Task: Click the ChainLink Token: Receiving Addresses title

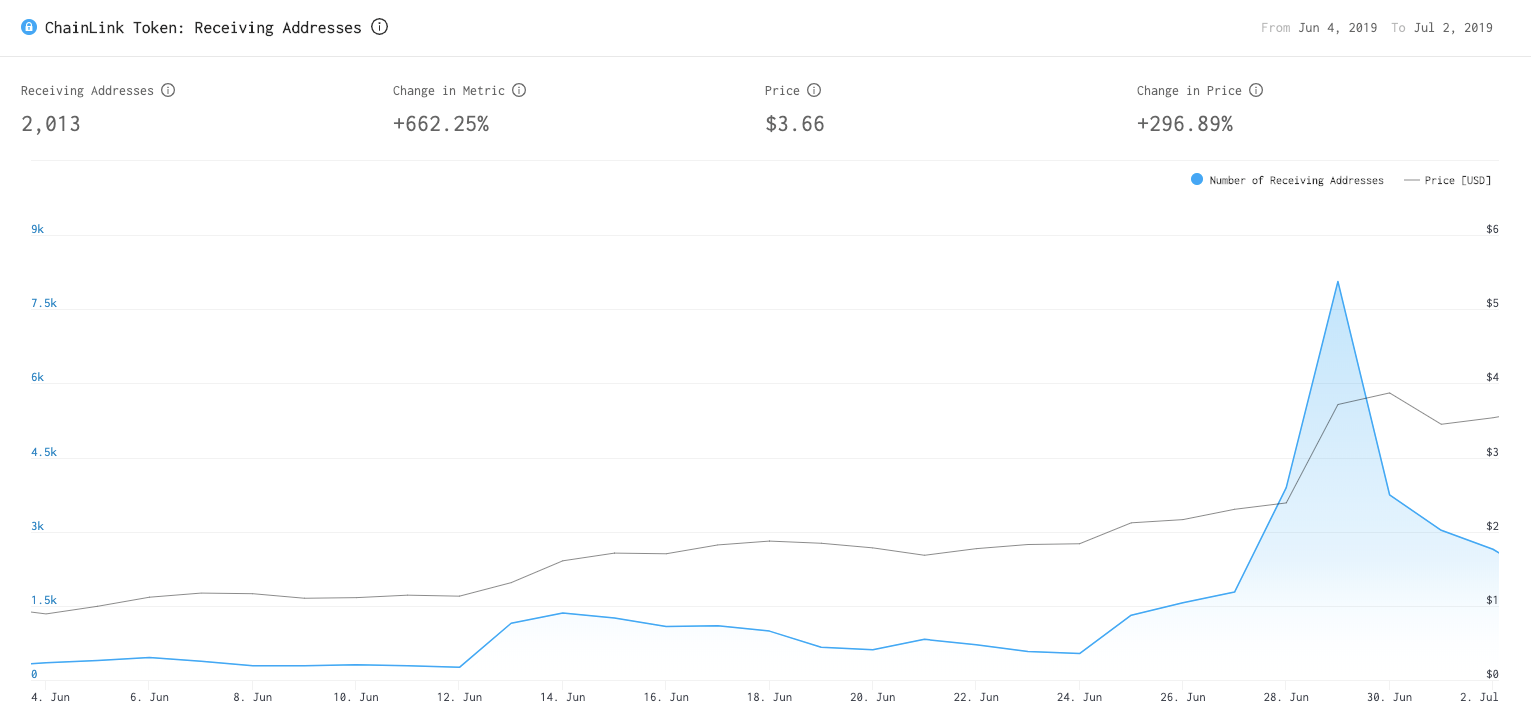Action: click(203, 28)
